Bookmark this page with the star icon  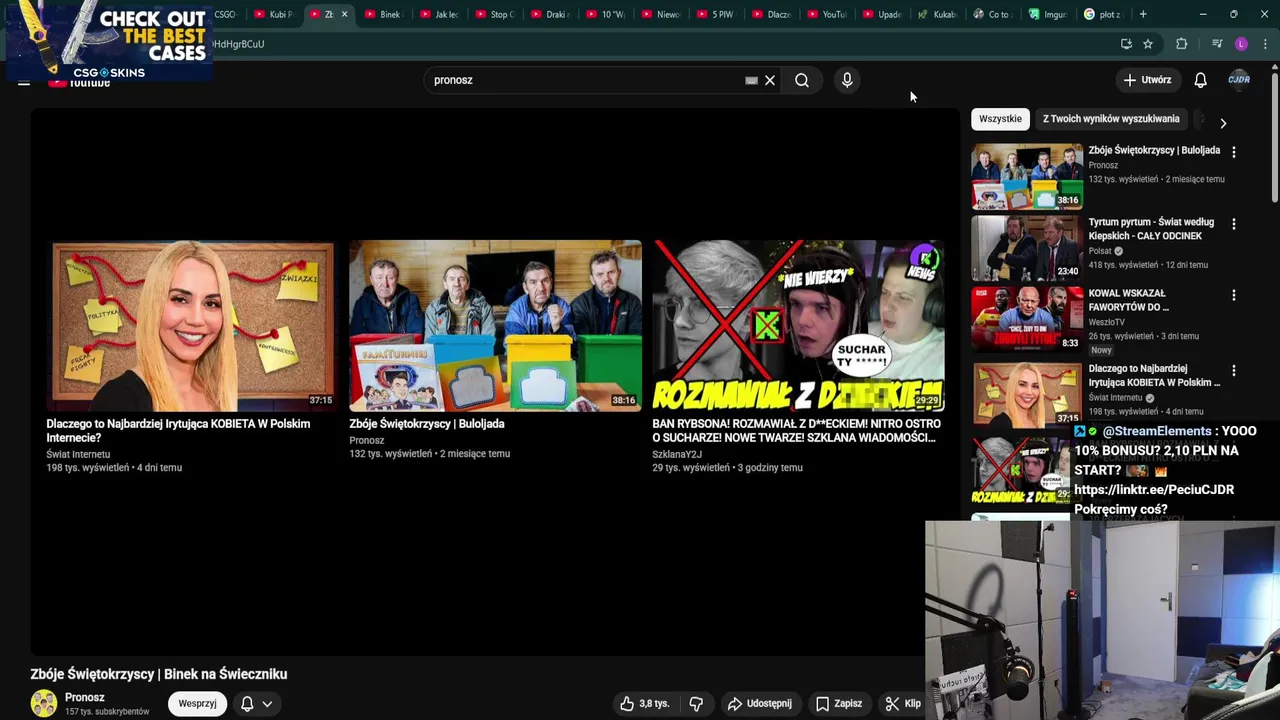pyautogui.click(x=1148, y=44)
